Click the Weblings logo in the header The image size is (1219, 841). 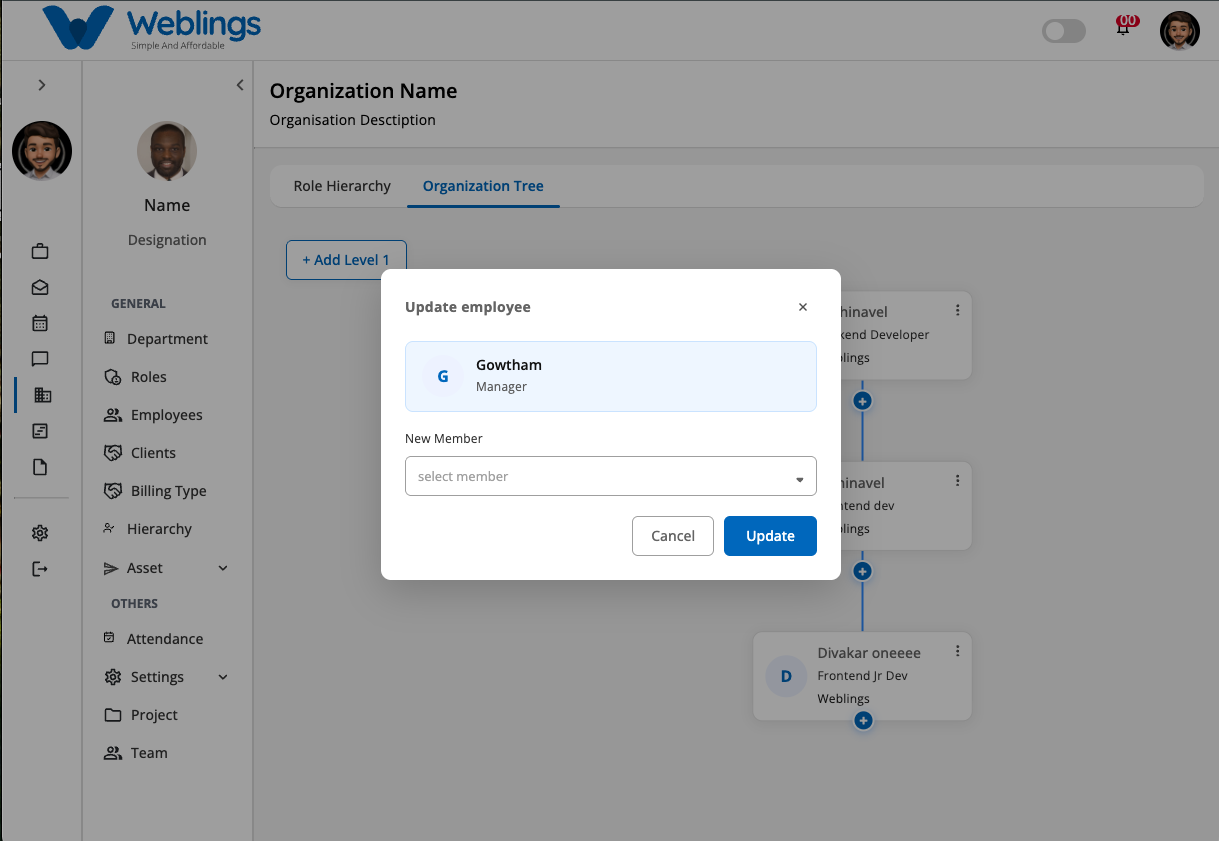click(152, 28)
